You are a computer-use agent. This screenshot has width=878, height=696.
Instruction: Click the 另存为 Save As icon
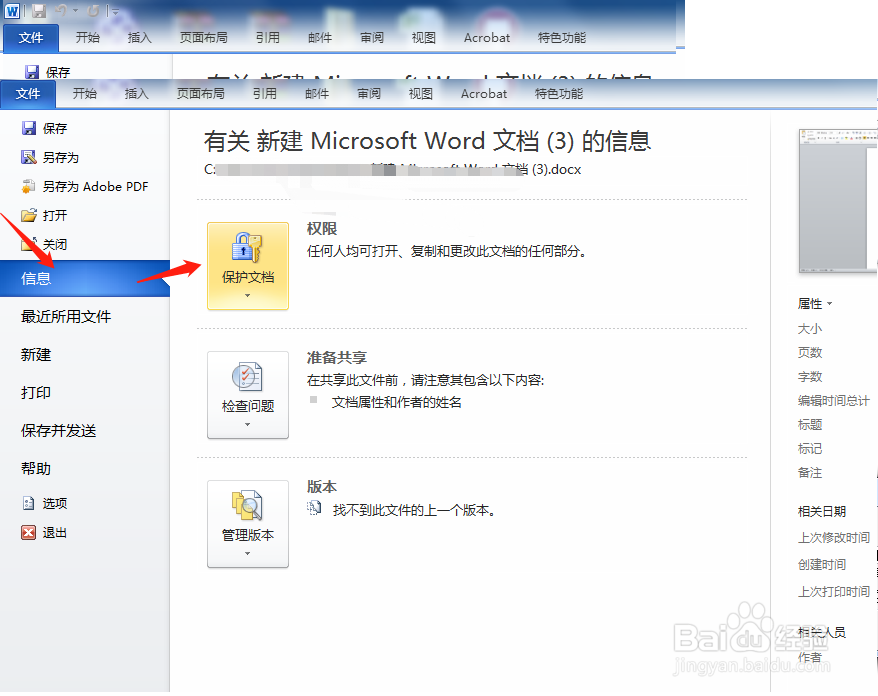(29, 157)
